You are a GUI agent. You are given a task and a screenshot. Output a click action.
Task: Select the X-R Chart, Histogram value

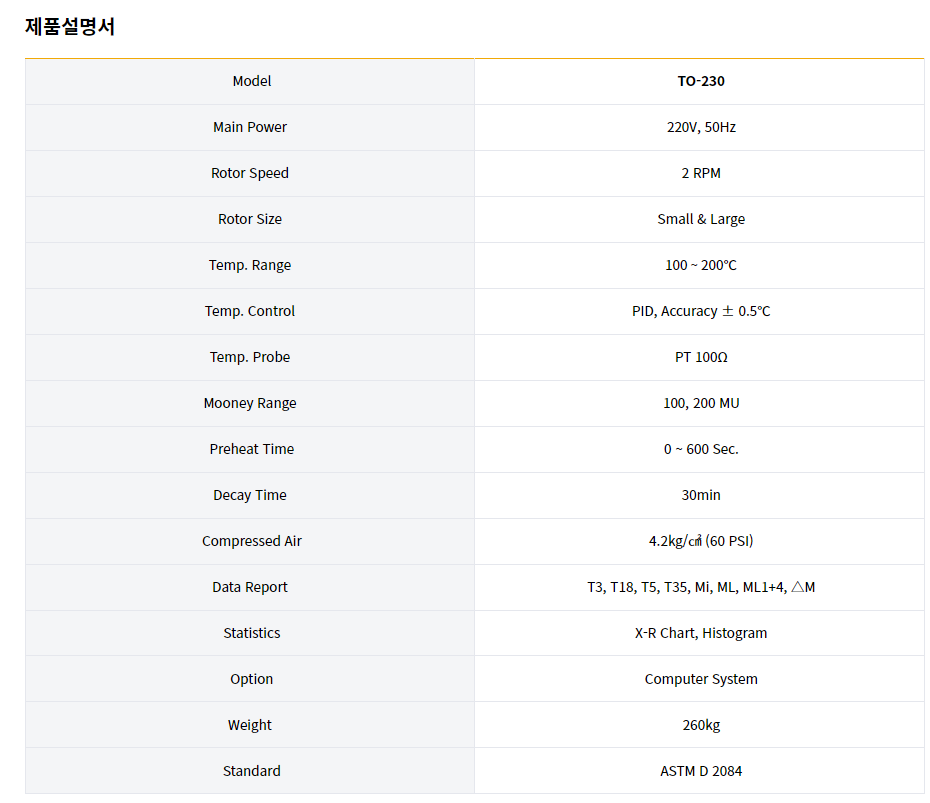tap(700, 633)
